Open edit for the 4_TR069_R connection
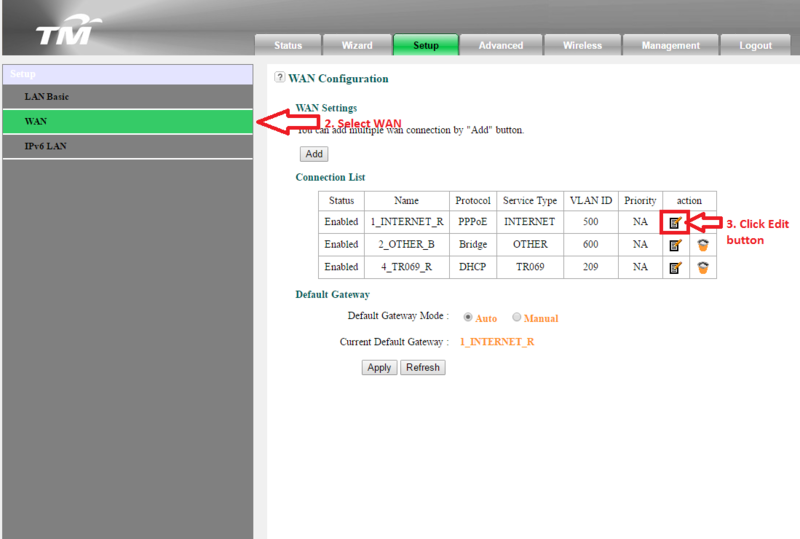The width and height of the screenshot is (800, 539). (676, 268)
